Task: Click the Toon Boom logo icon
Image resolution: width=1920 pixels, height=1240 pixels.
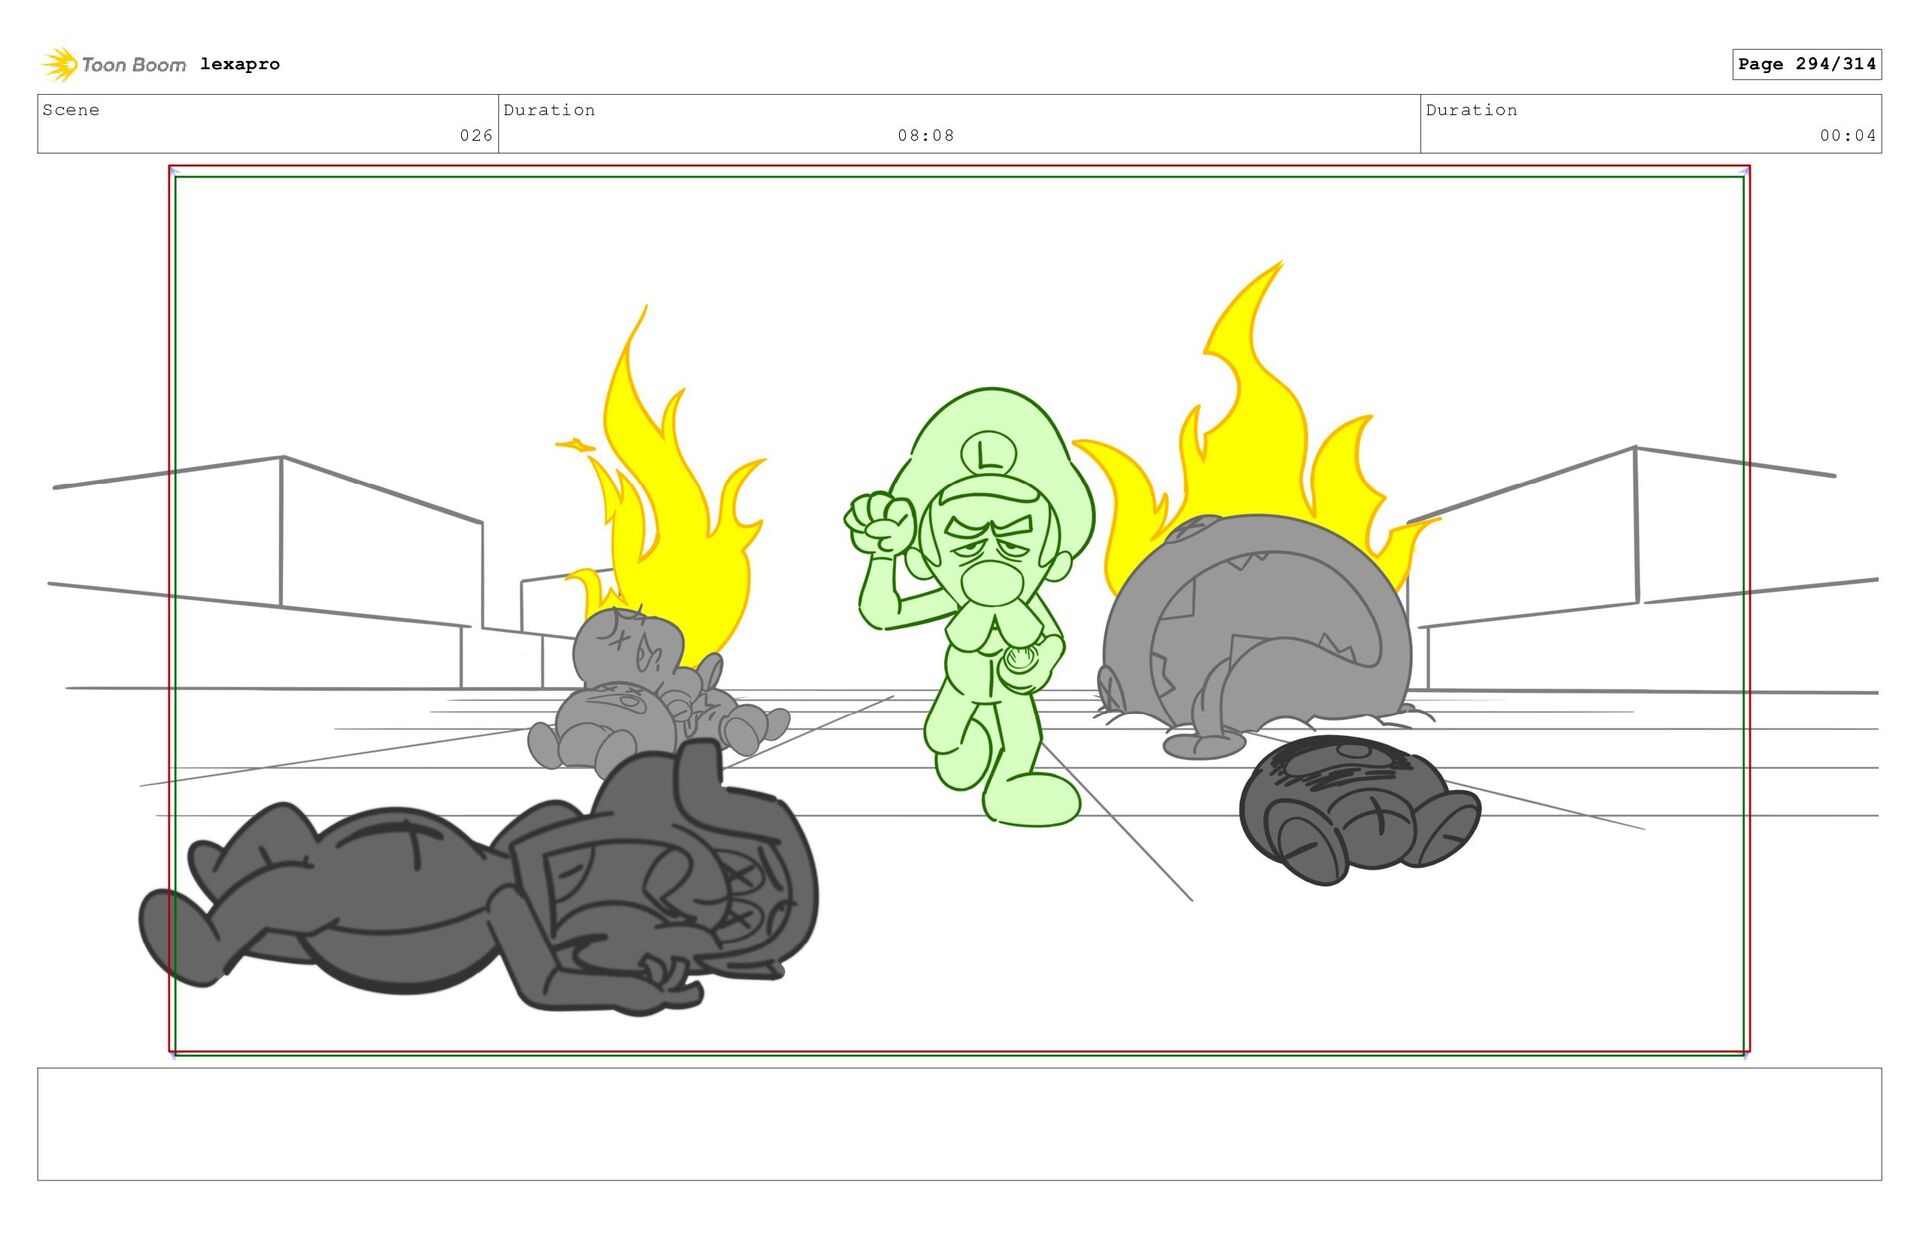Action: [60, 64]
